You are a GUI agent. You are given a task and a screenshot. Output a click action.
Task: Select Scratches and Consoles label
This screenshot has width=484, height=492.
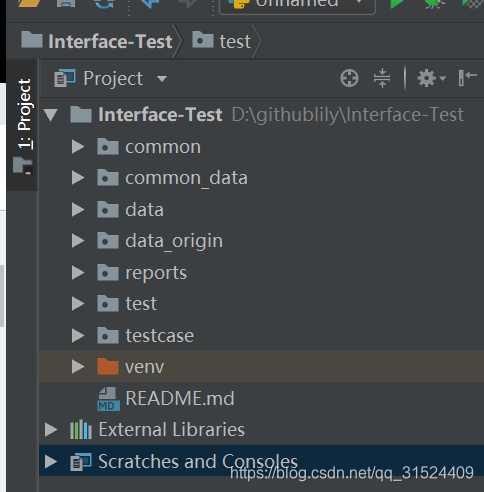(x=198, y=462)
